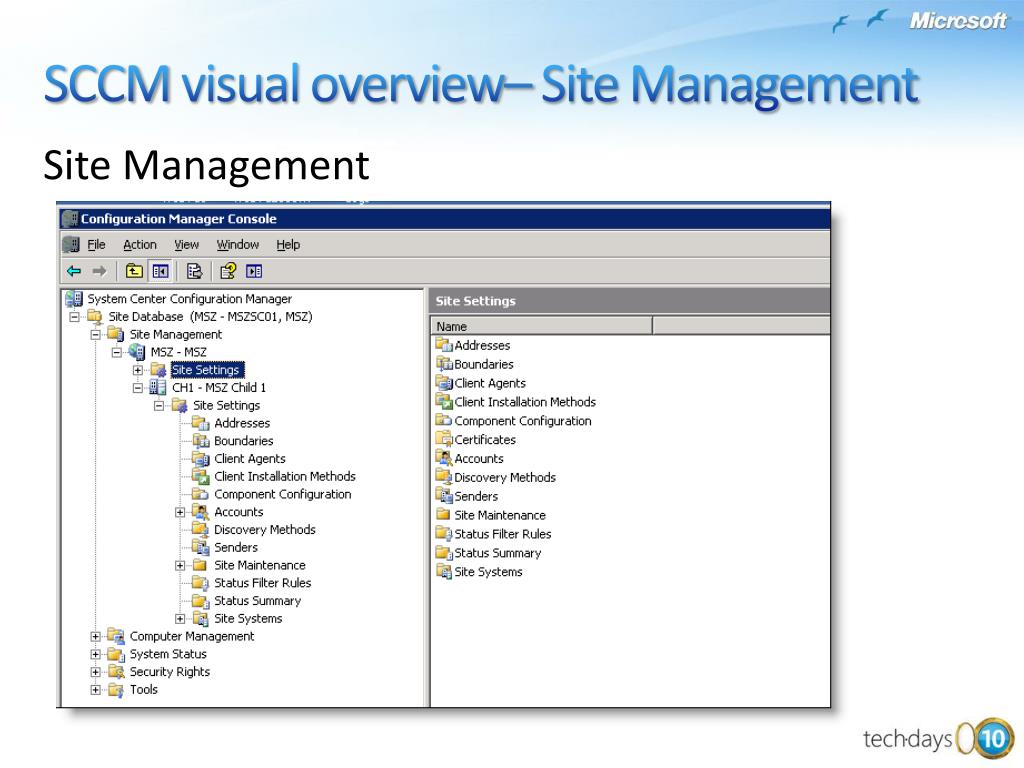Click Discovery Methods icon in right pane
1024x768 pixels.
(x=444, y=477)
